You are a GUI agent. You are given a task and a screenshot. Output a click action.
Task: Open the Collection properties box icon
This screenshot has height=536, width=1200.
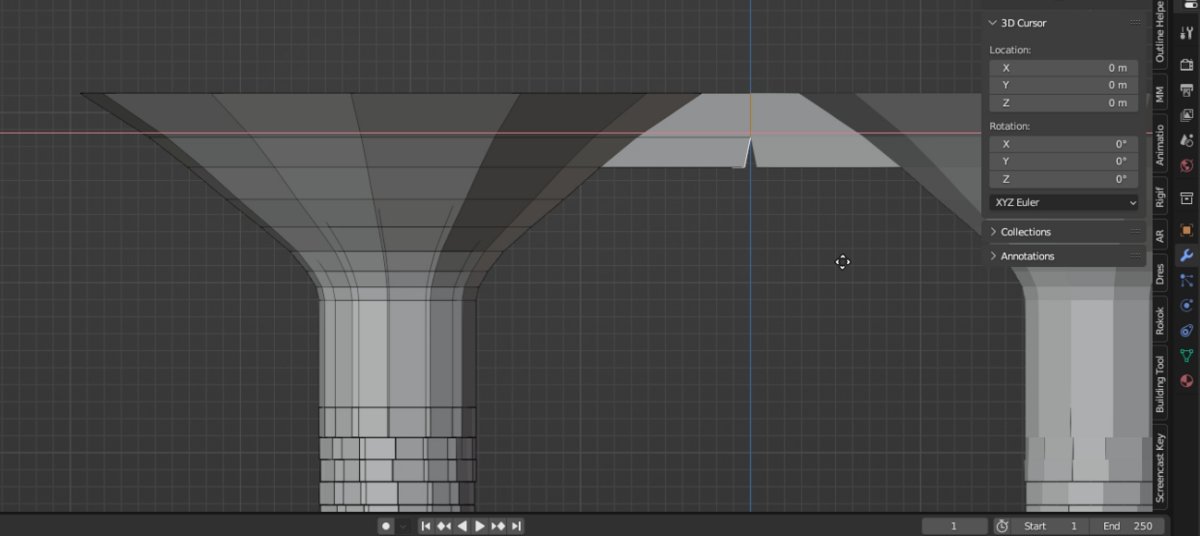(1187, 198)
